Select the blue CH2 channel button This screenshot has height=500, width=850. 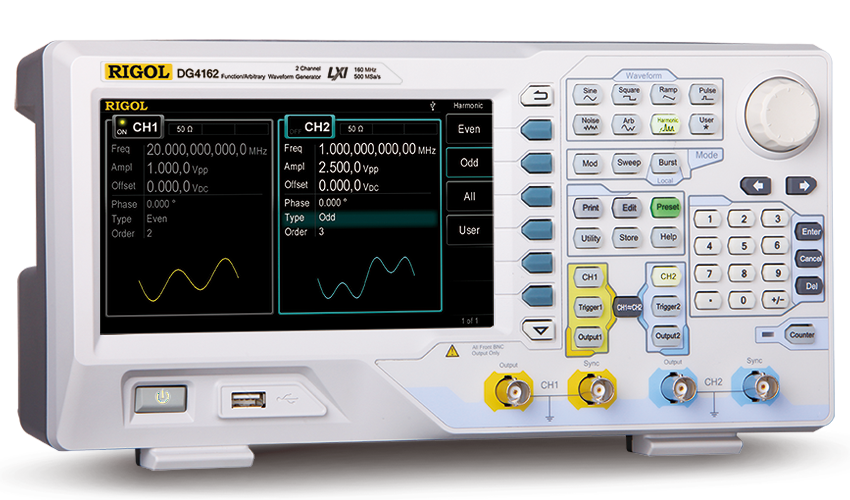pyautogui.click(x=667, y=277)
